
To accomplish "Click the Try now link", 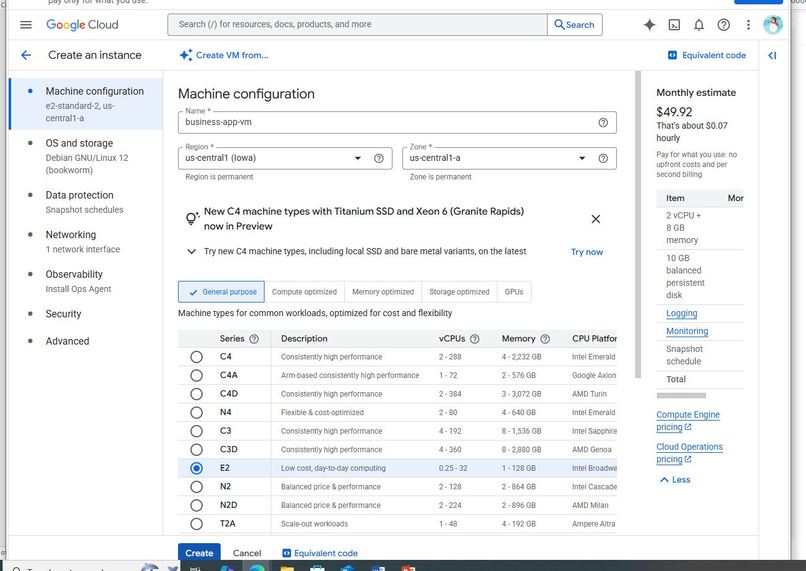I will click(587, 252).
